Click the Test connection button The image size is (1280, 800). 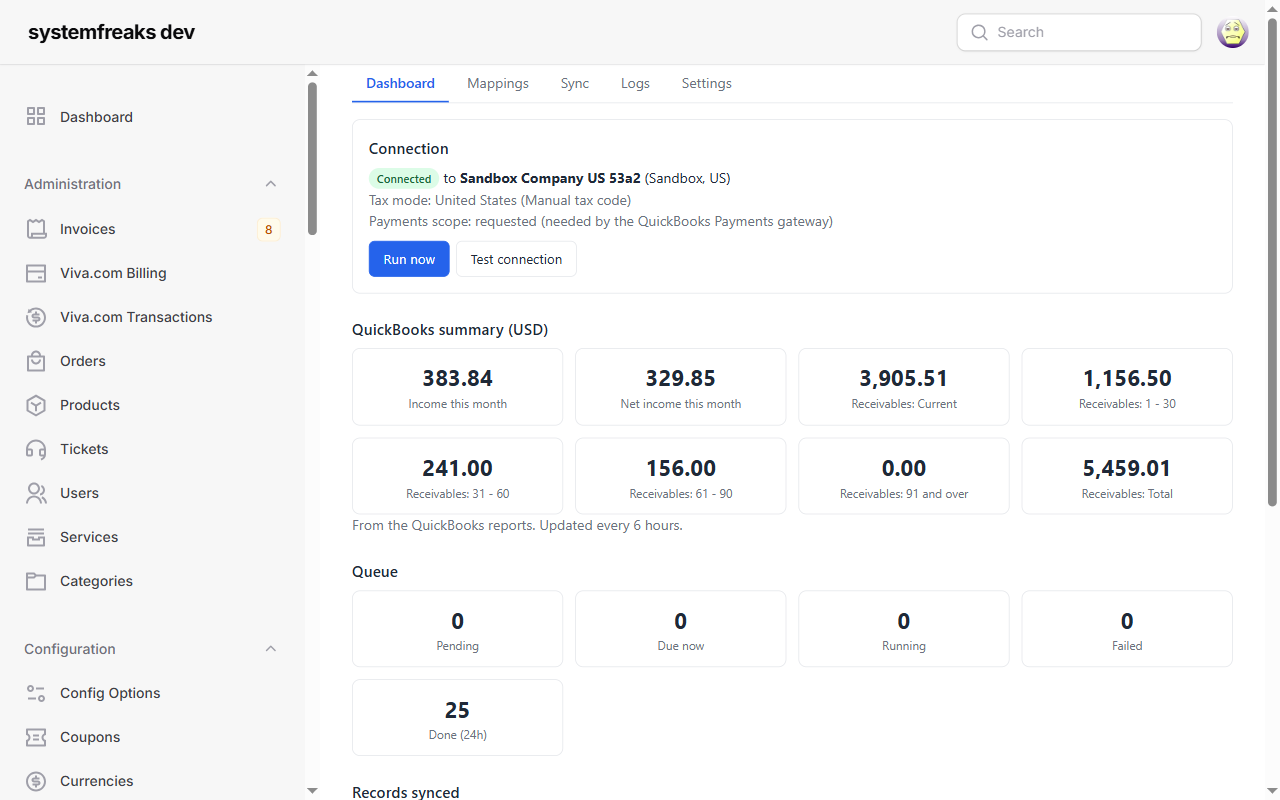[516, 259]
